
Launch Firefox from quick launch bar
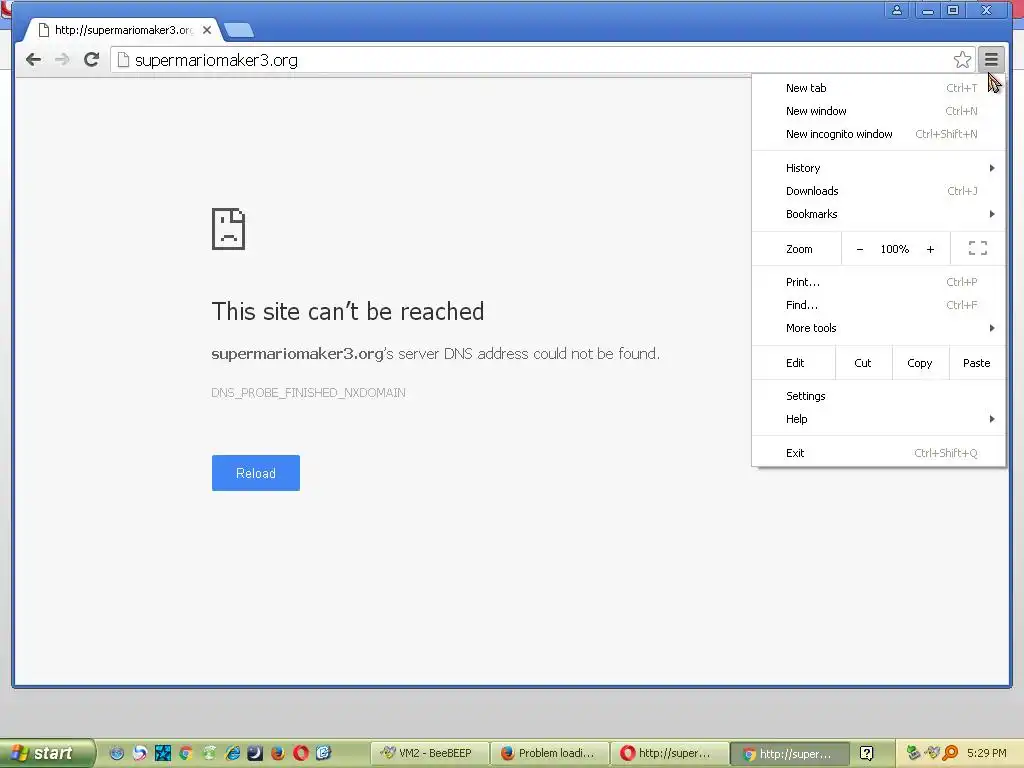tap(278, 753)
